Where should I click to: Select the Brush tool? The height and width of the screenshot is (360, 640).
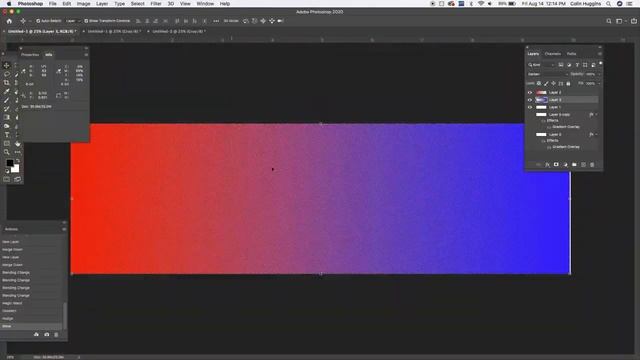(x=7, y=100)
